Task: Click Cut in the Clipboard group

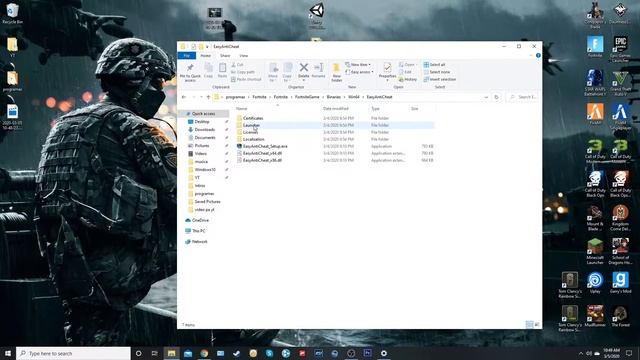Action: (238, 64)
